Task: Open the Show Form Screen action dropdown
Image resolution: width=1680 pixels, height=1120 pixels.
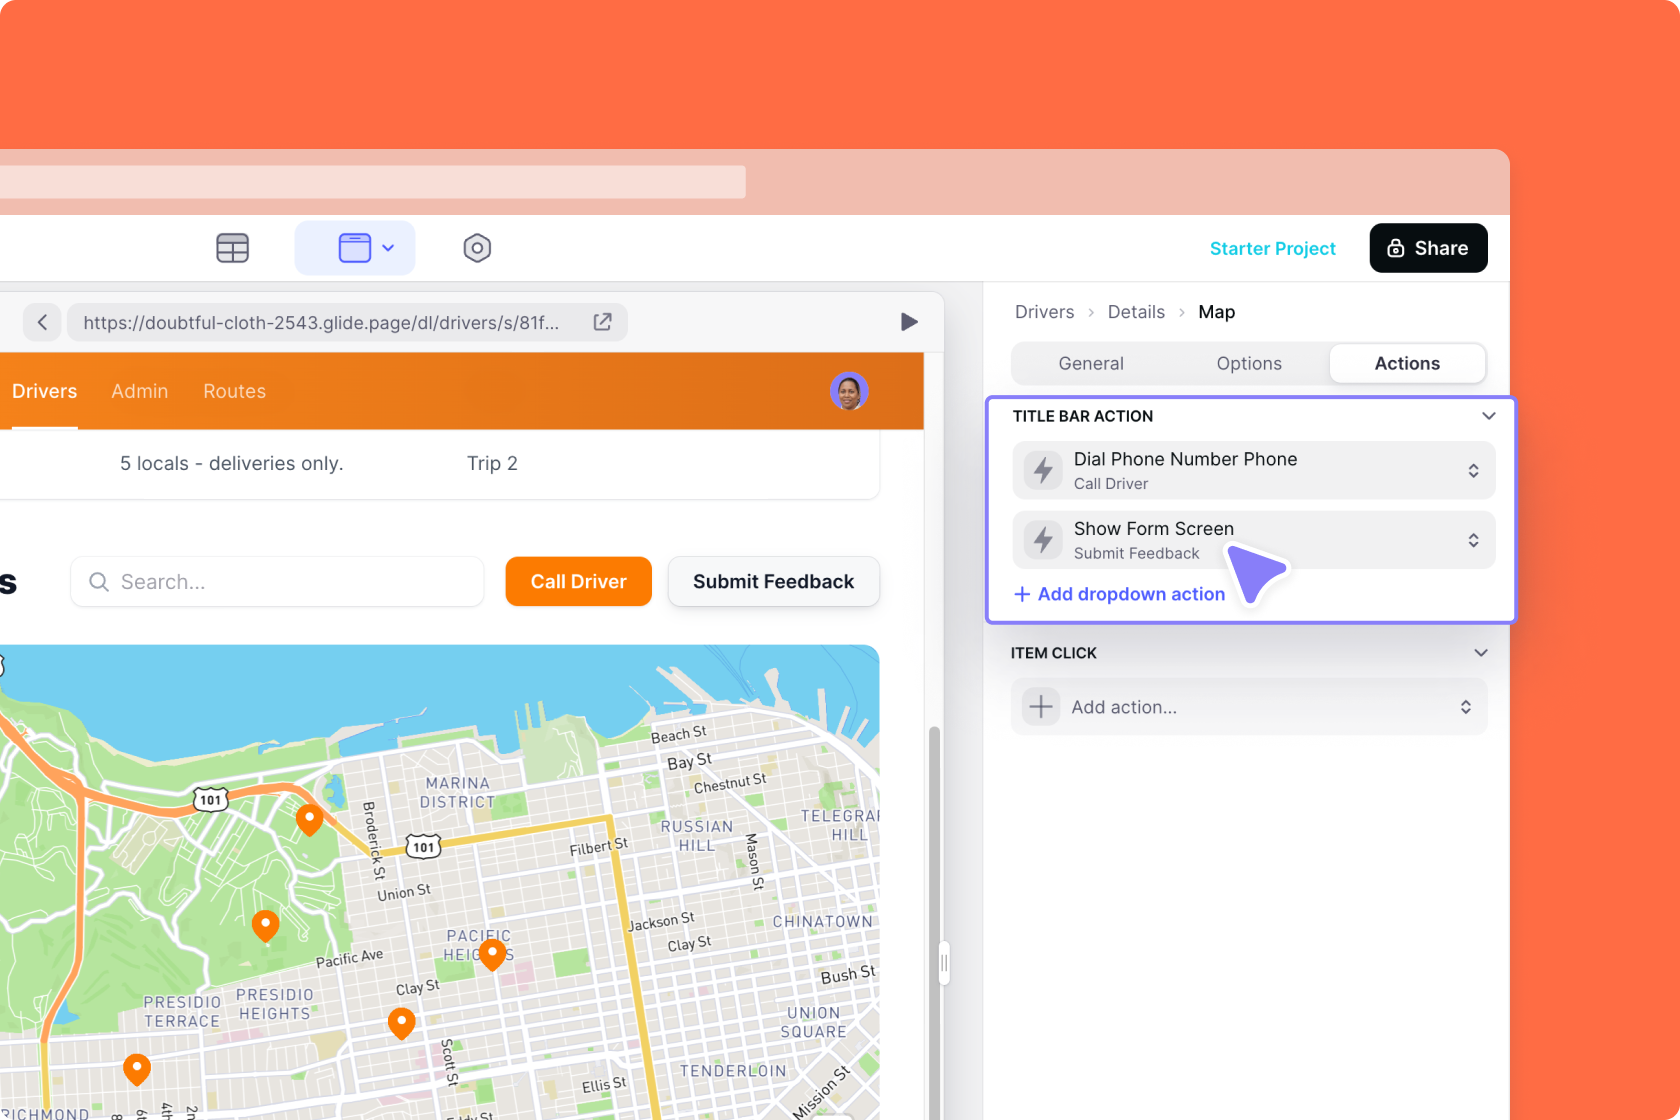Action: click(x=1473, y=541)
